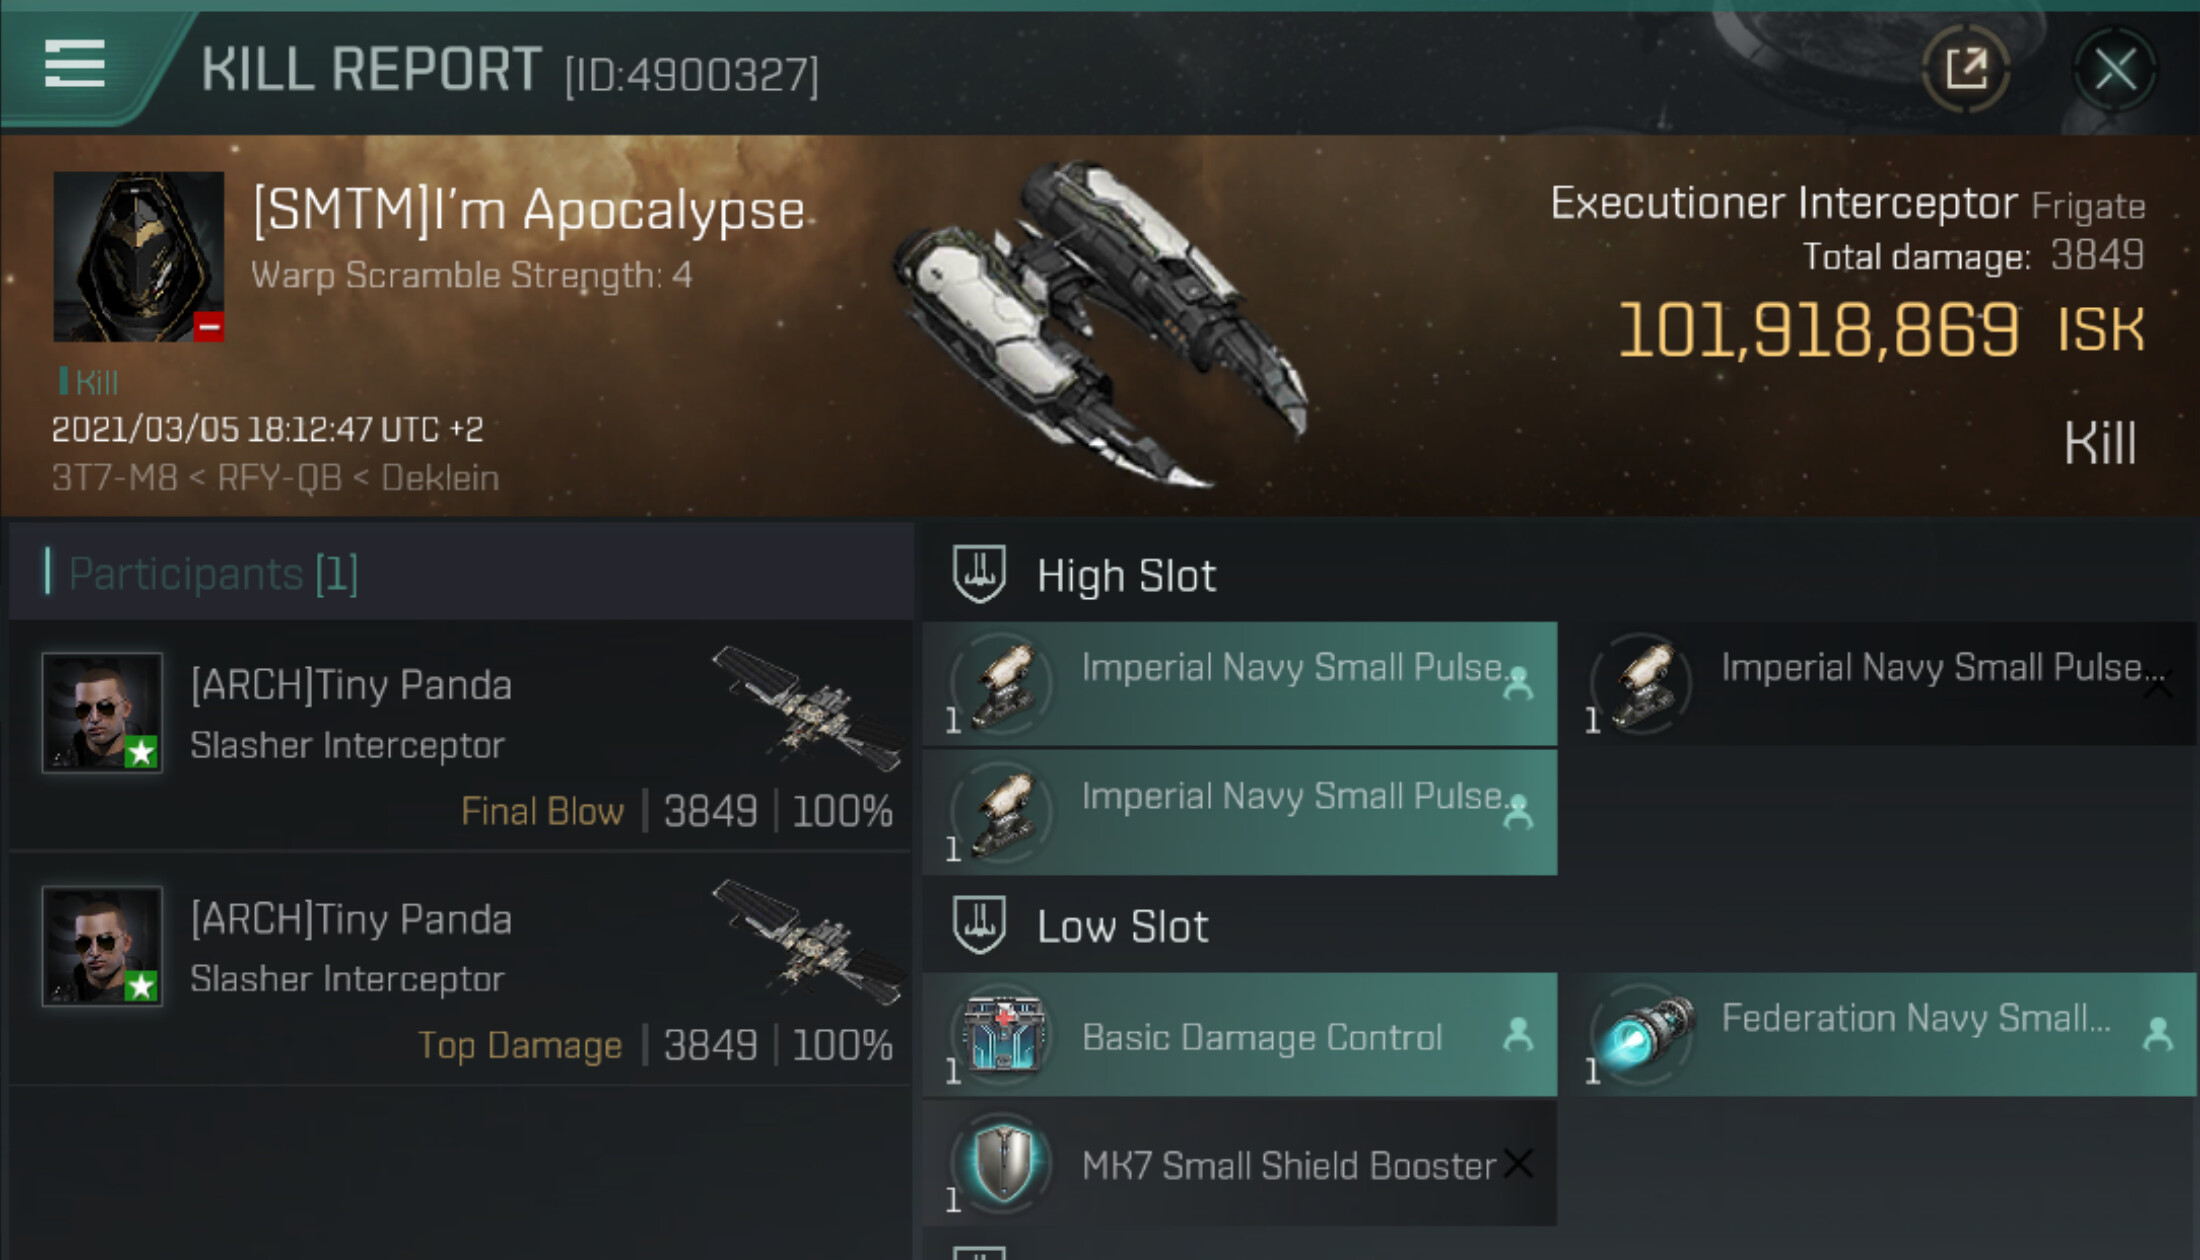This screenshot has height=1260, width=2200.
Task: Select the Participants [1] tab
Action: pyautogui.click(x=212, y=574)
